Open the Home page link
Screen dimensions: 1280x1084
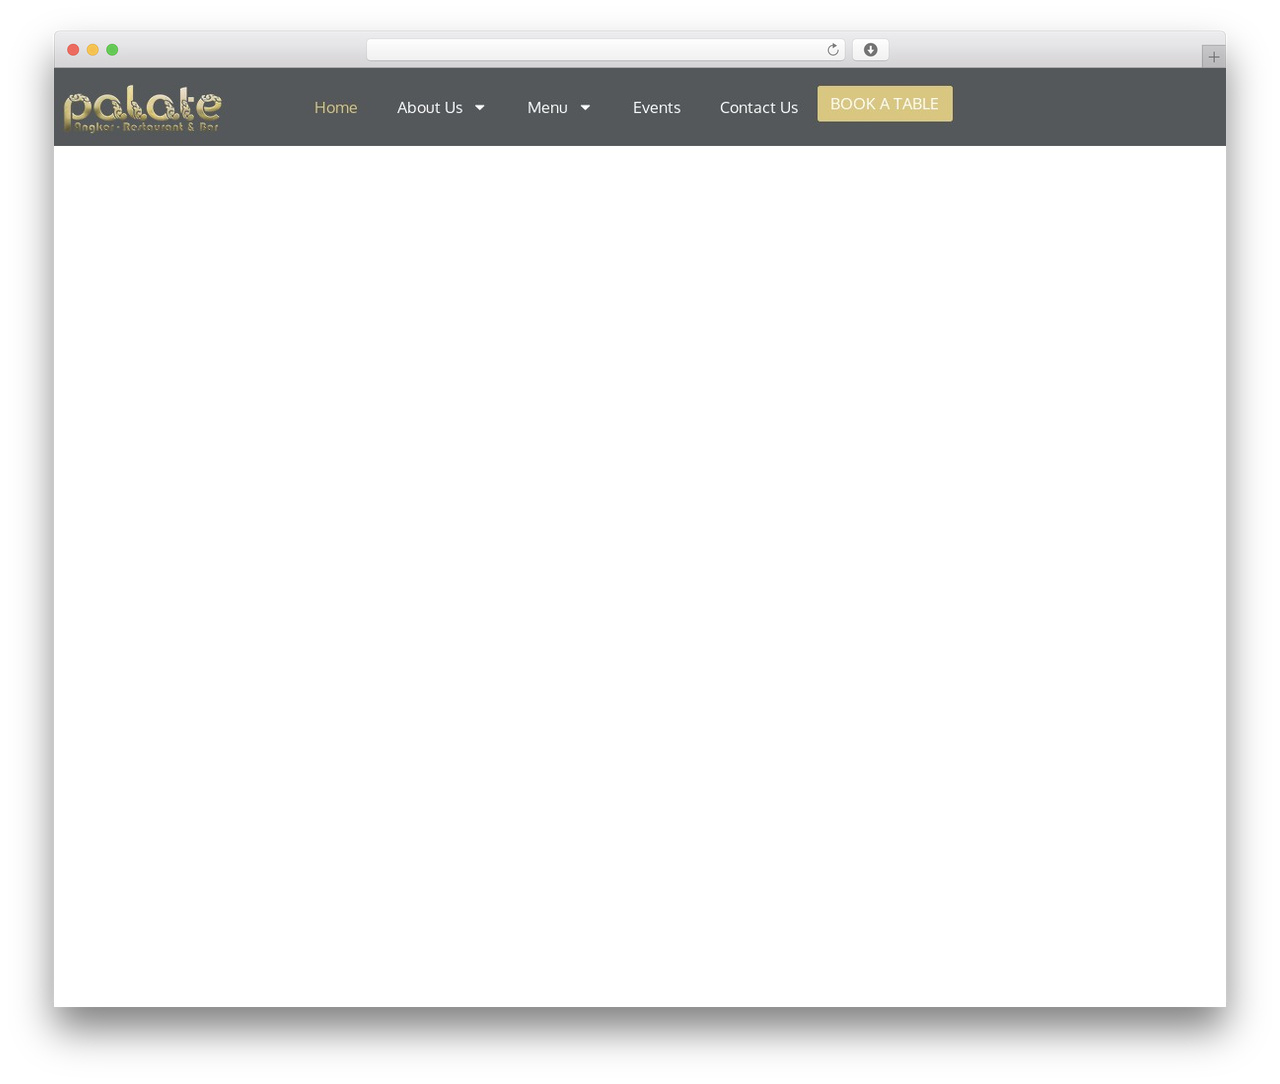pos(336,107)
